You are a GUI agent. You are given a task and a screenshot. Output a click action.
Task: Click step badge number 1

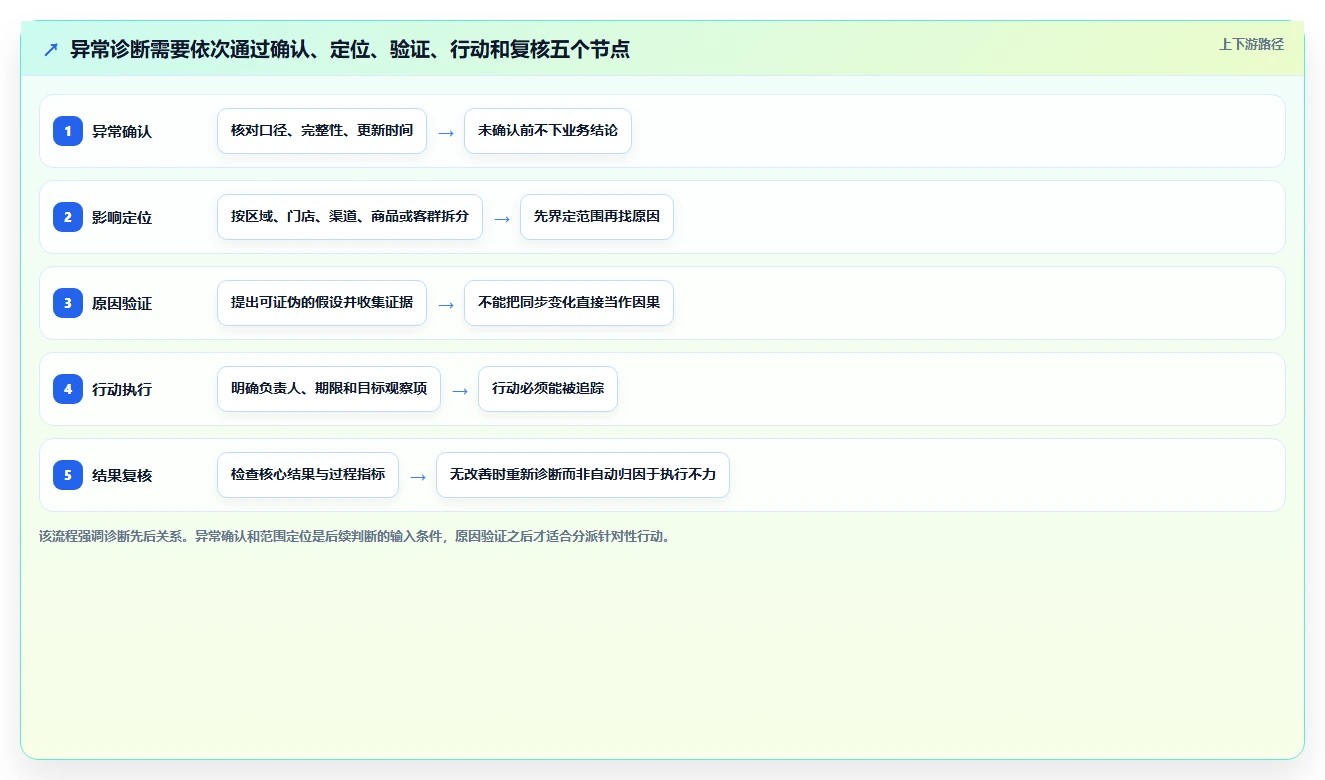click(68, 131)
